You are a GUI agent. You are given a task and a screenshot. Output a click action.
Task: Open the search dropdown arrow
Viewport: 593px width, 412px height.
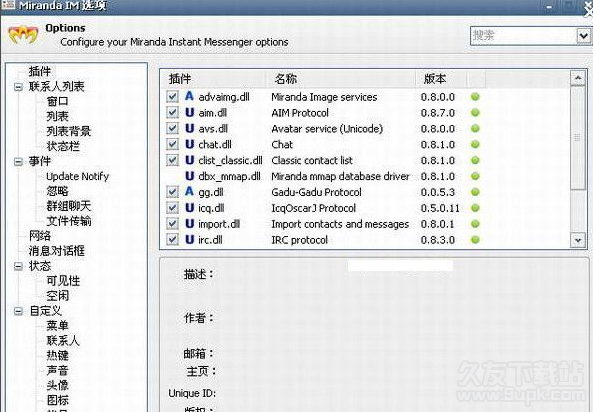584,36
